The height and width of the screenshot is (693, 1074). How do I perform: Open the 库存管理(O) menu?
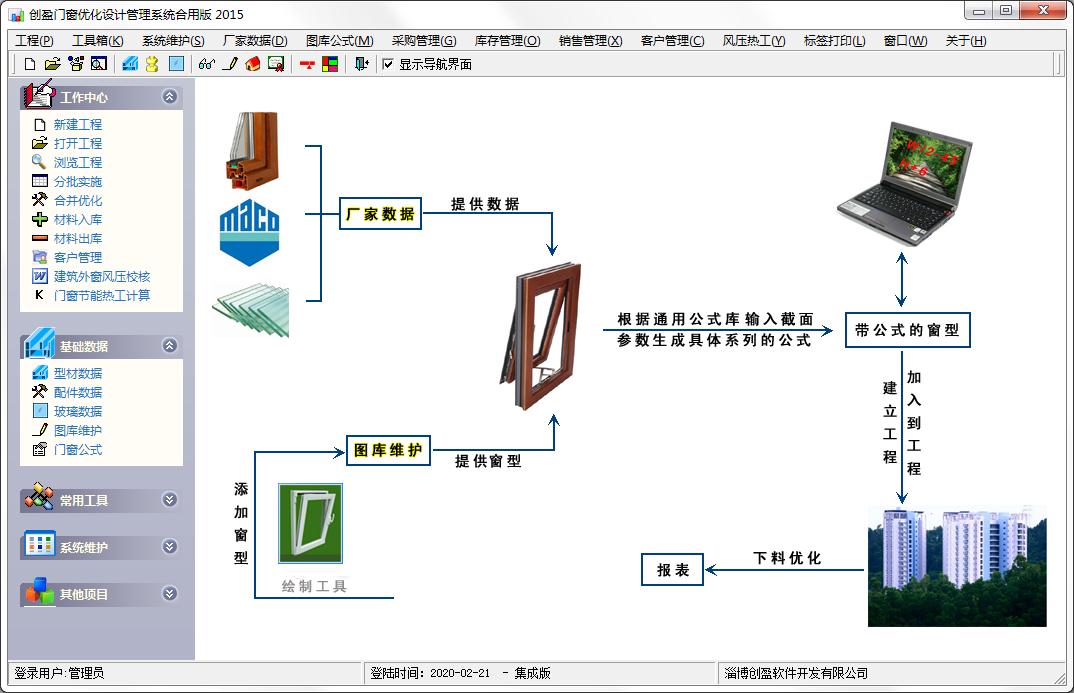point(508,40)
